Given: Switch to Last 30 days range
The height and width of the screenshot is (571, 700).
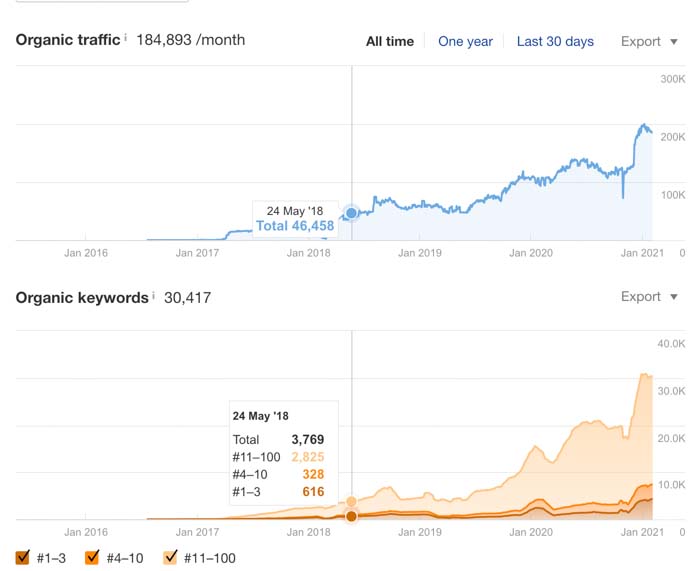Looking at the screenshot, I should tap(555, 42).
